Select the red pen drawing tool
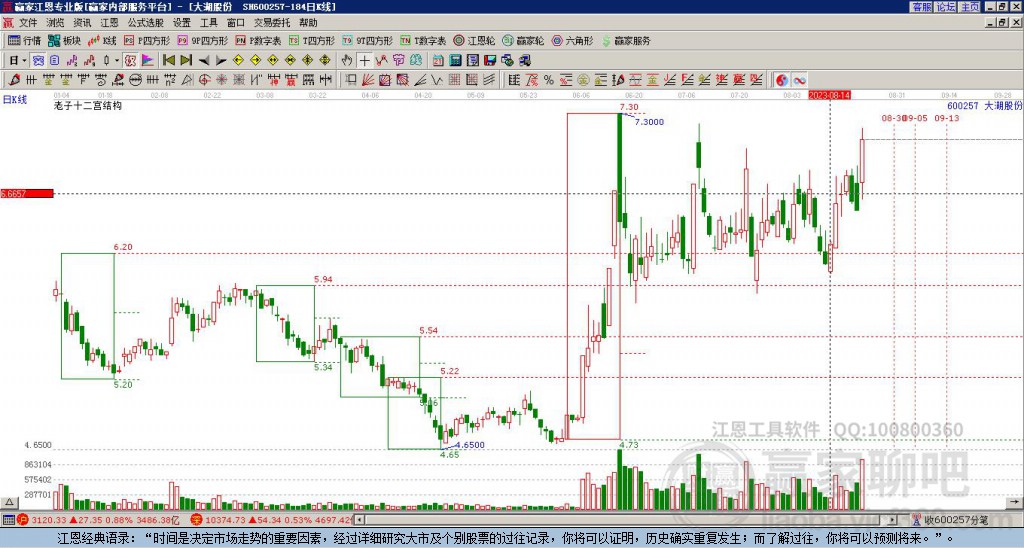 coord(14,80)
